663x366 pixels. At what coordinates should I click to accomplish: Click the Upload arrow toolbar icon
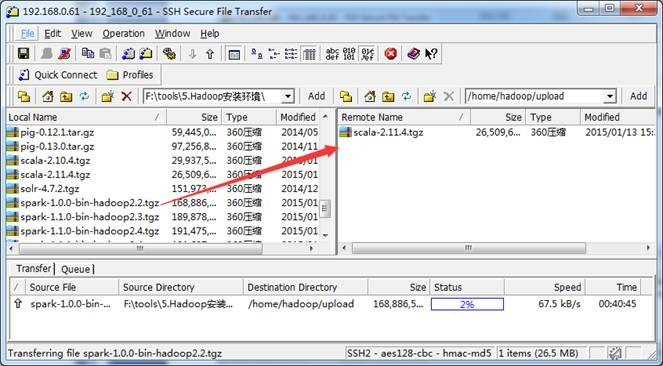pos(210,54)
